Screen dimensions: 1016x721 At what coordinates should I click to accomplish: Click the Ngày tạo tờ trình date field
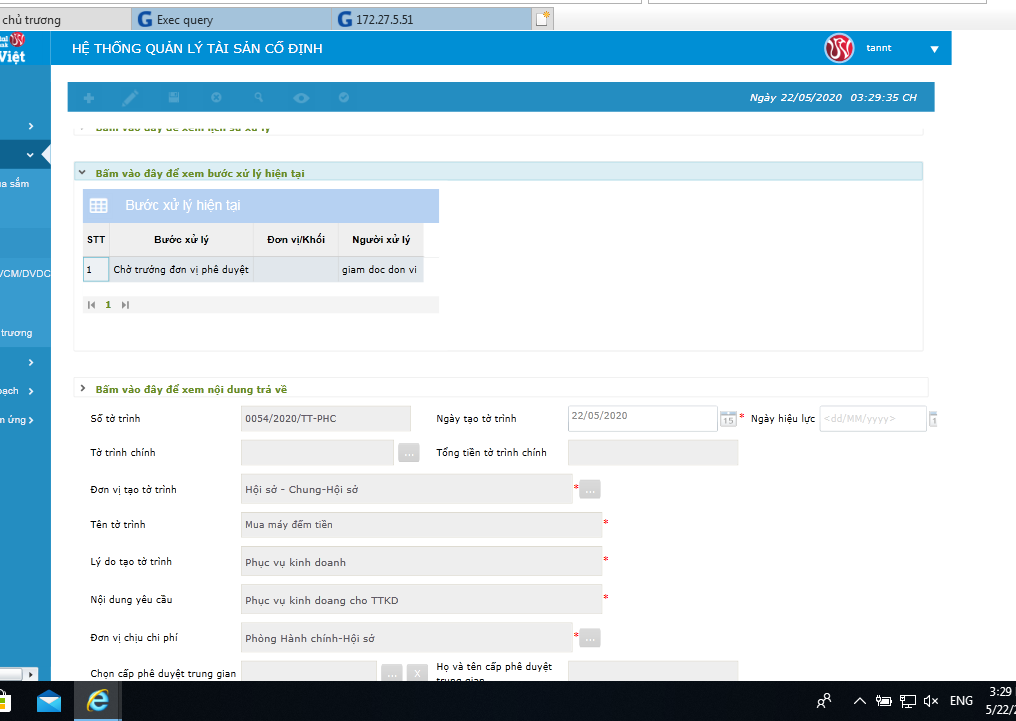click(643, 418)
